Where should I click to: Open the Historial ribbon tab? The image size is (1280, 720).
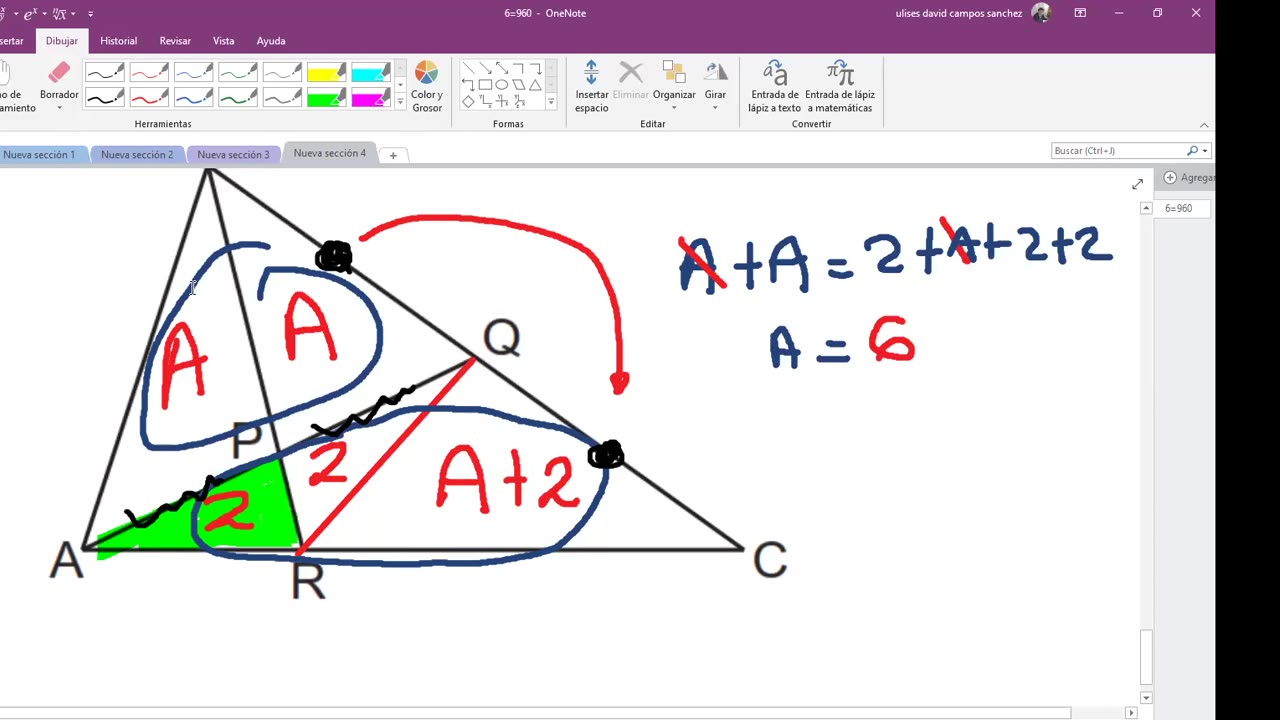[118, 41]
